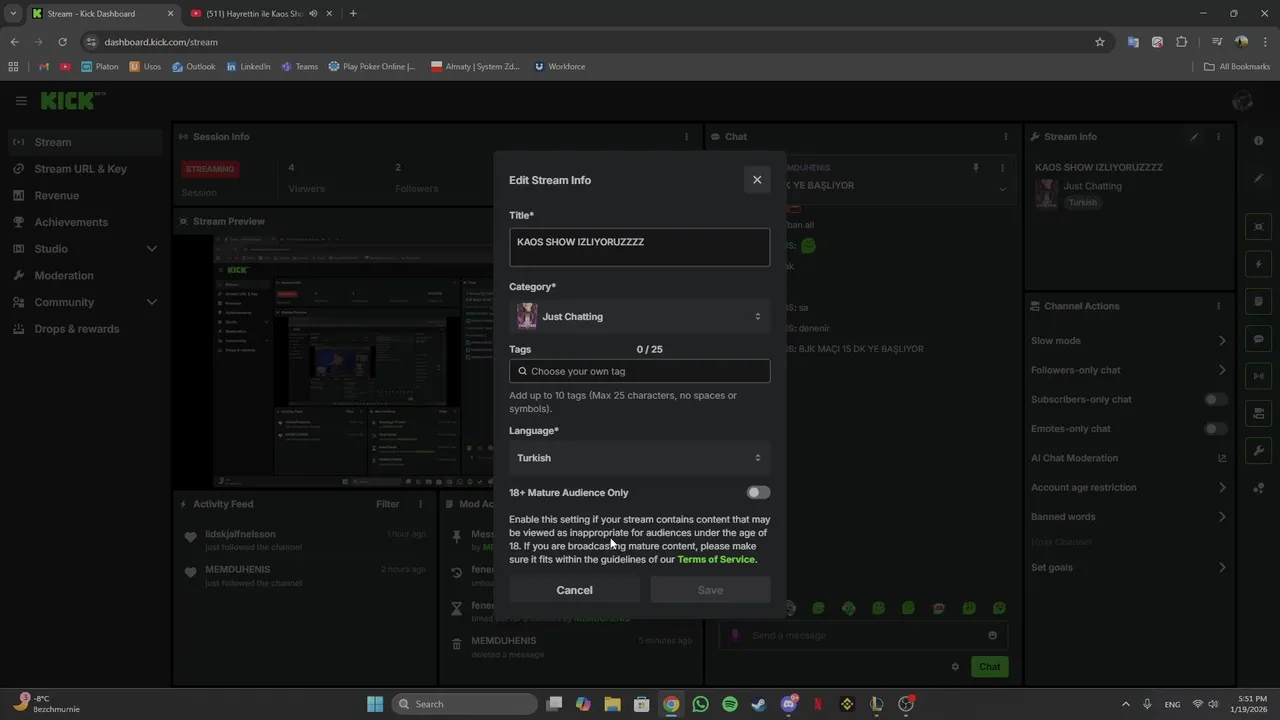The height and width of the screenshot is (720, 1280).
Task: Open Revenue in the left sidebar
Action: point(84,196)
